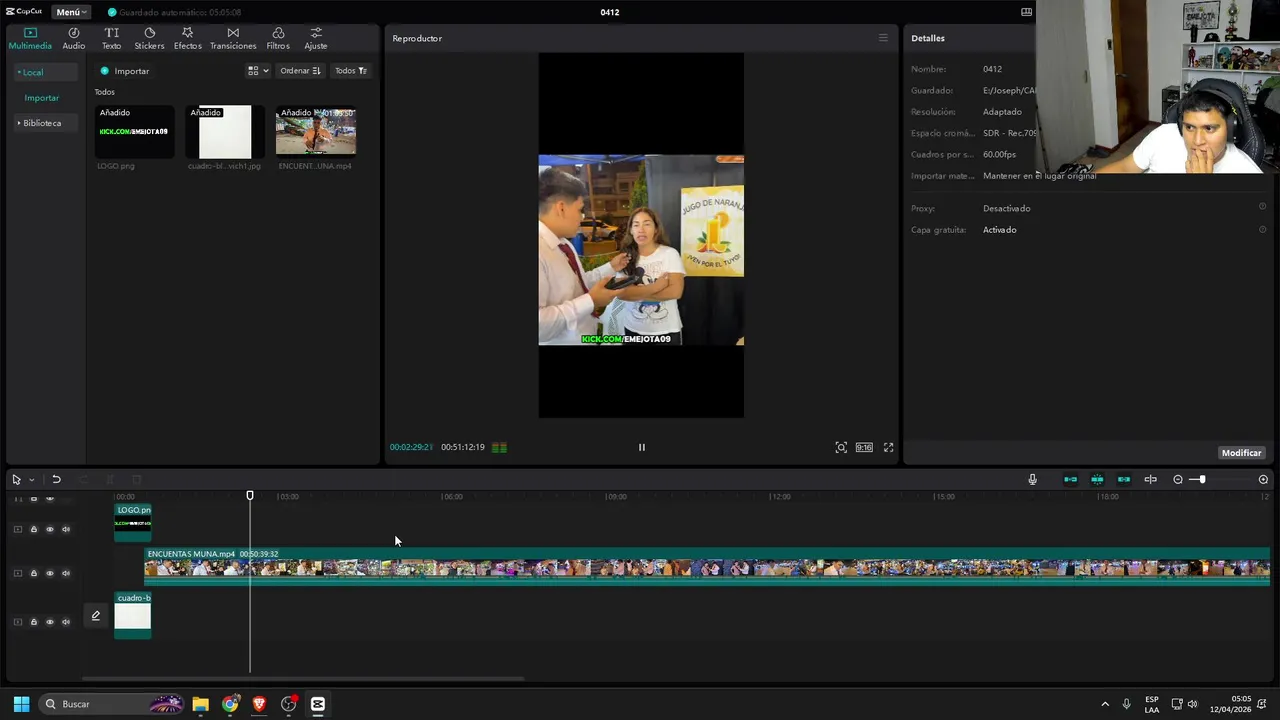Screen dimensions: 1280x720
Task: Hide the ENCUENTAS MUNA video track
Action: click(x=49, y=573)
